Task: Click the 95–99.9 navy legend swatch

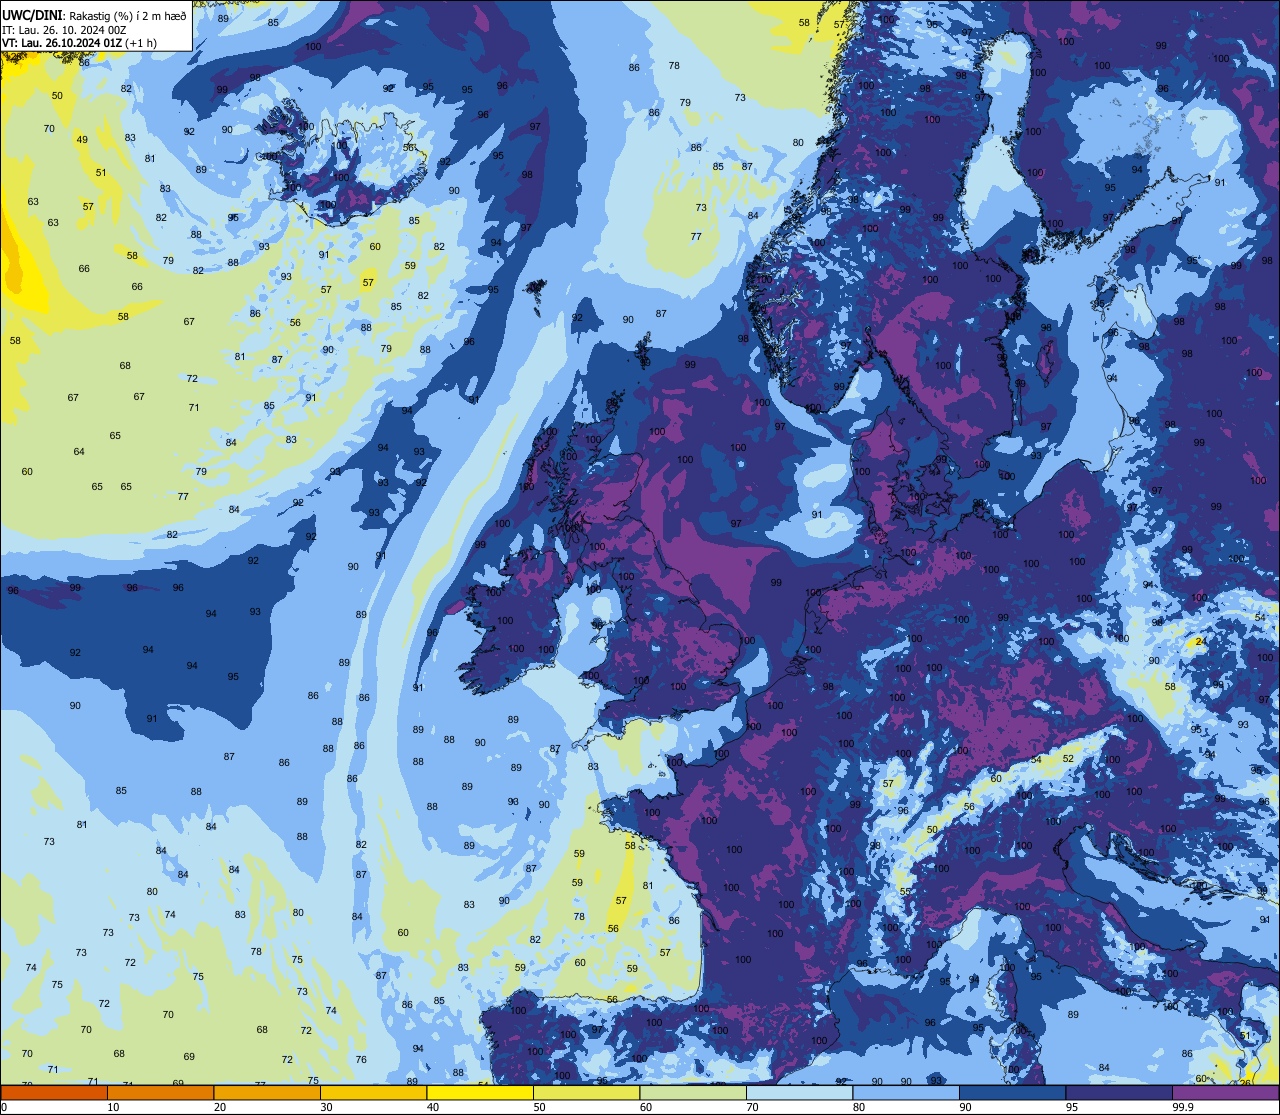Action: [x=1119, y=1092]
